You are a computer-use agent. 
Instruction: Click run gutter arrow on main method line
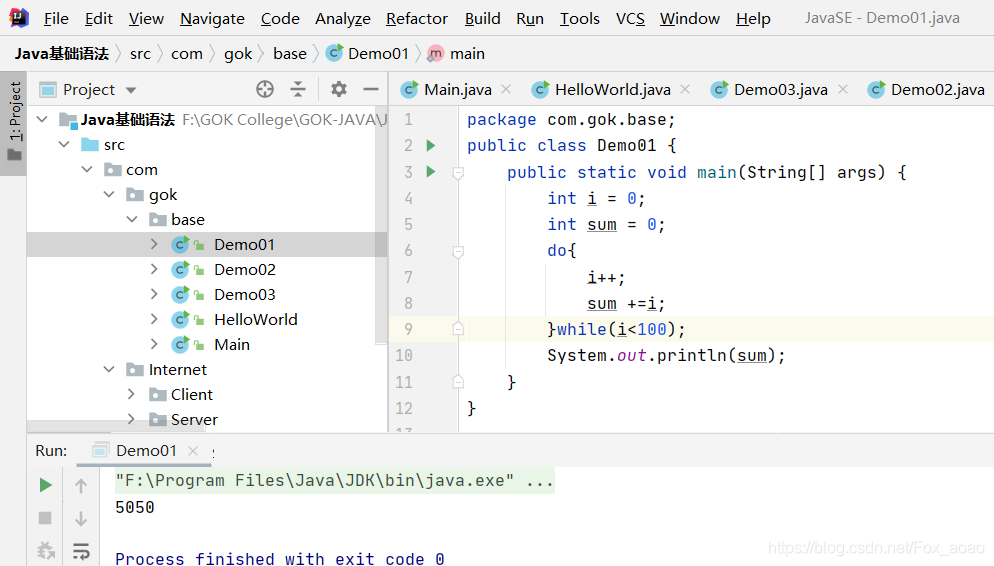tap(431, 172)
